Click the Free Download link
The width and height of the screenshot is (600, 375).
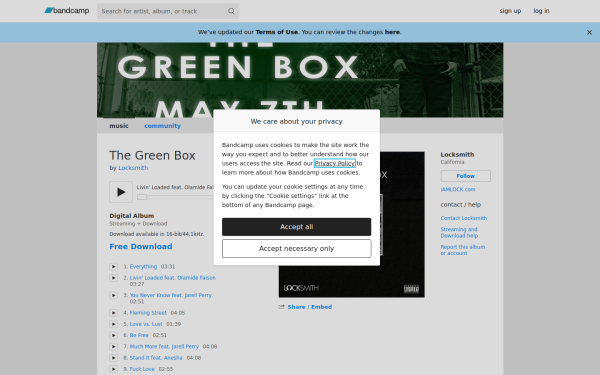(141, 246)
